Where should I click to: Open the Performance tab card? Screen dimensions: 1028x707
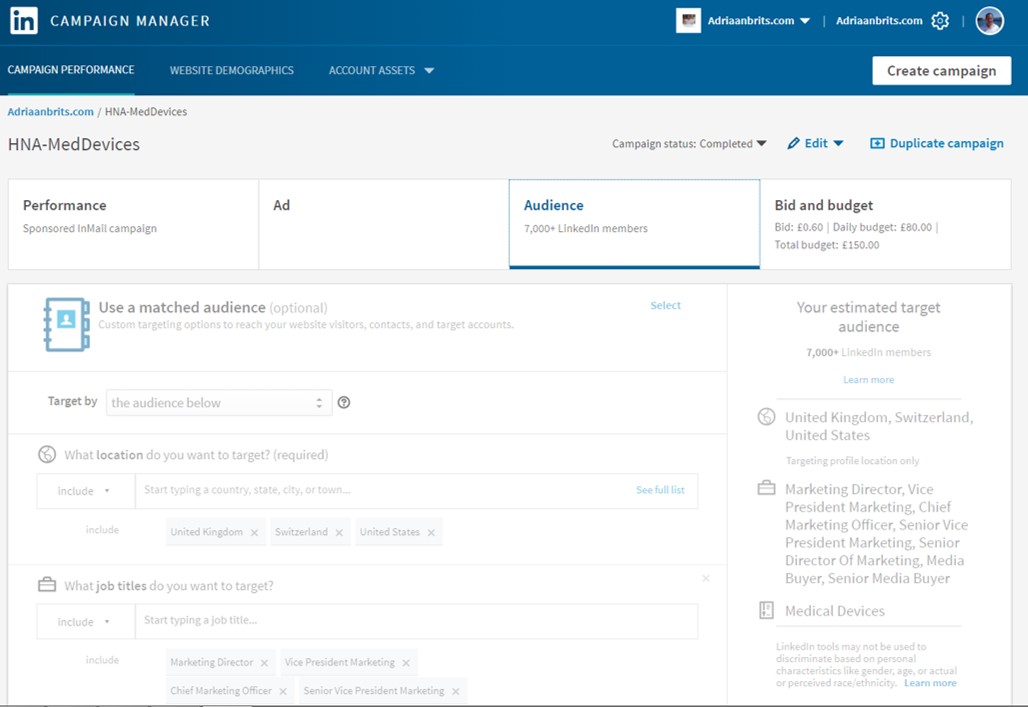tap(133, 224)
